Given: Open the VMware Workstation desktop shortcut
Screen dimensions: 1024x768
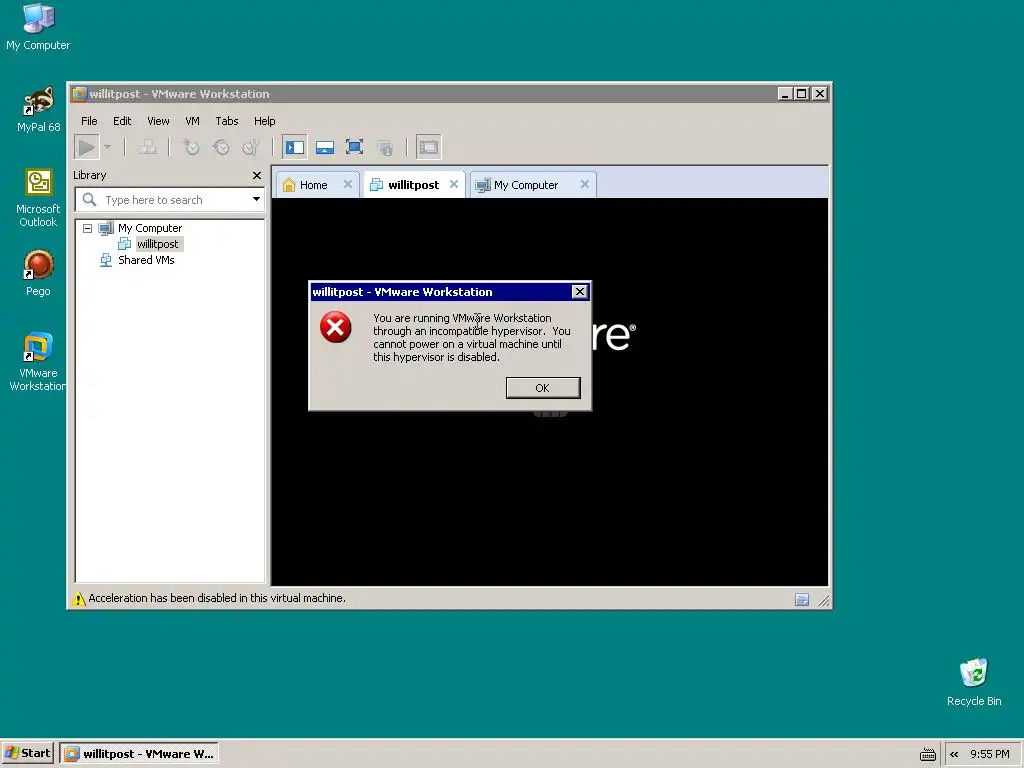Looking at the screenshot, I should tap(38, 361).
